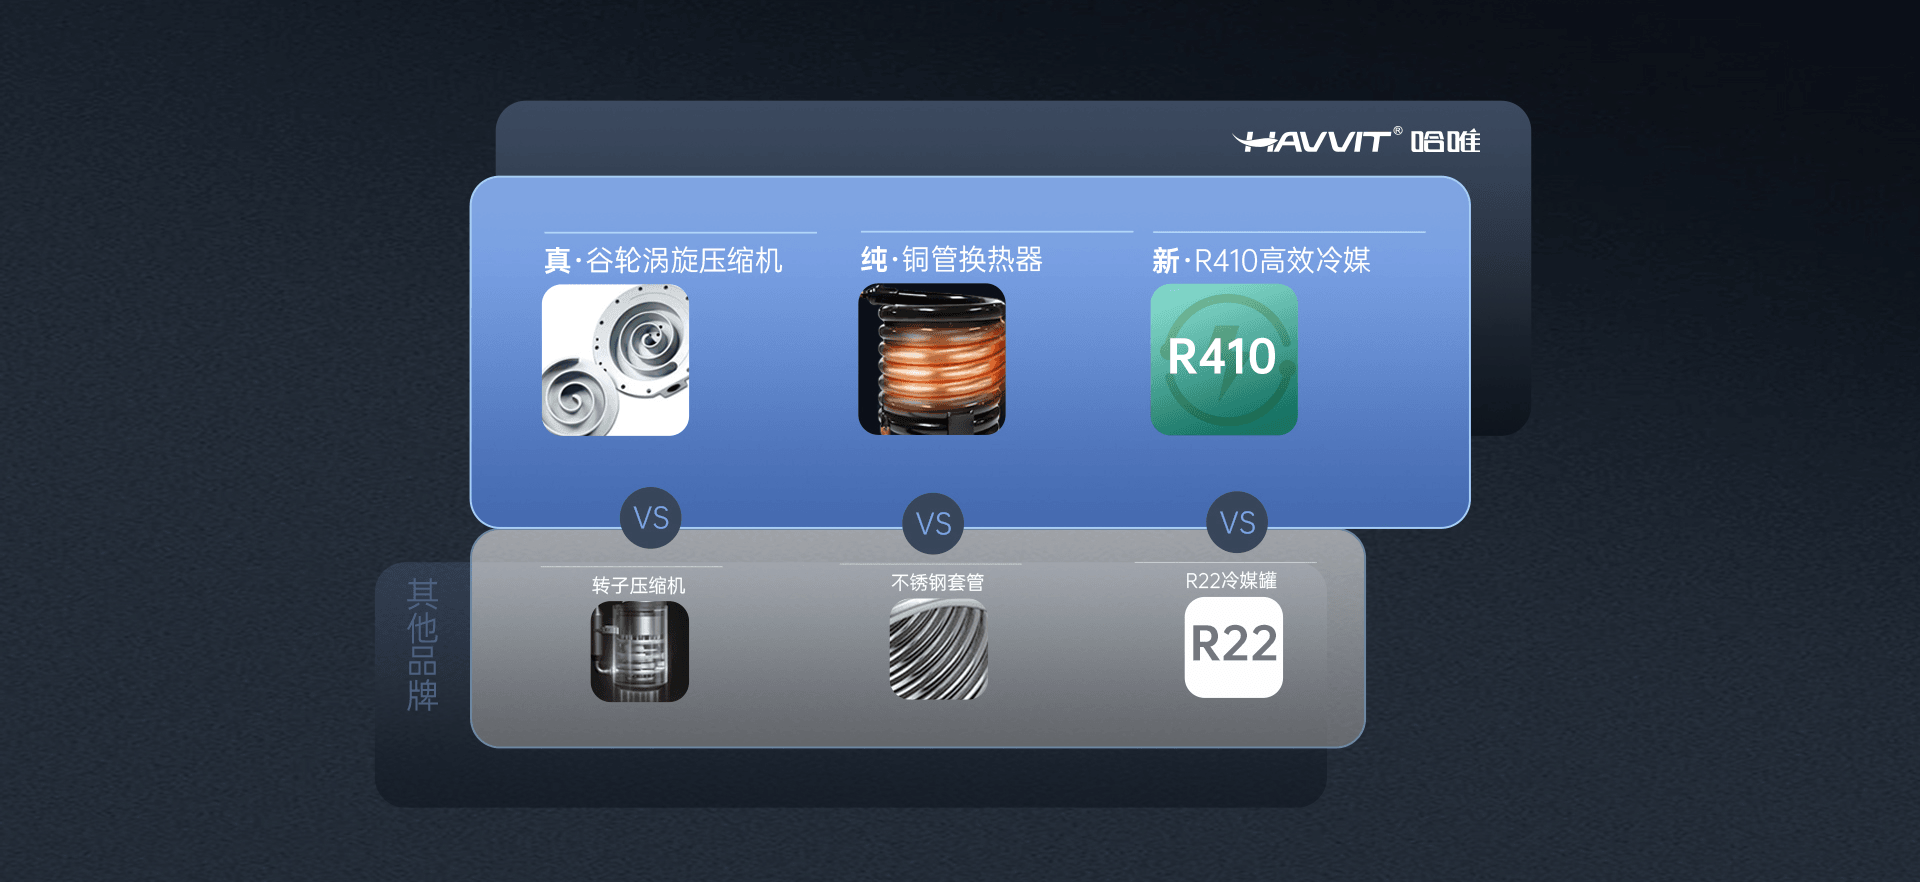Click the white R22 icon
Screen dimensions: 1920x882
pyautogui.click(x=1234, y=647)
